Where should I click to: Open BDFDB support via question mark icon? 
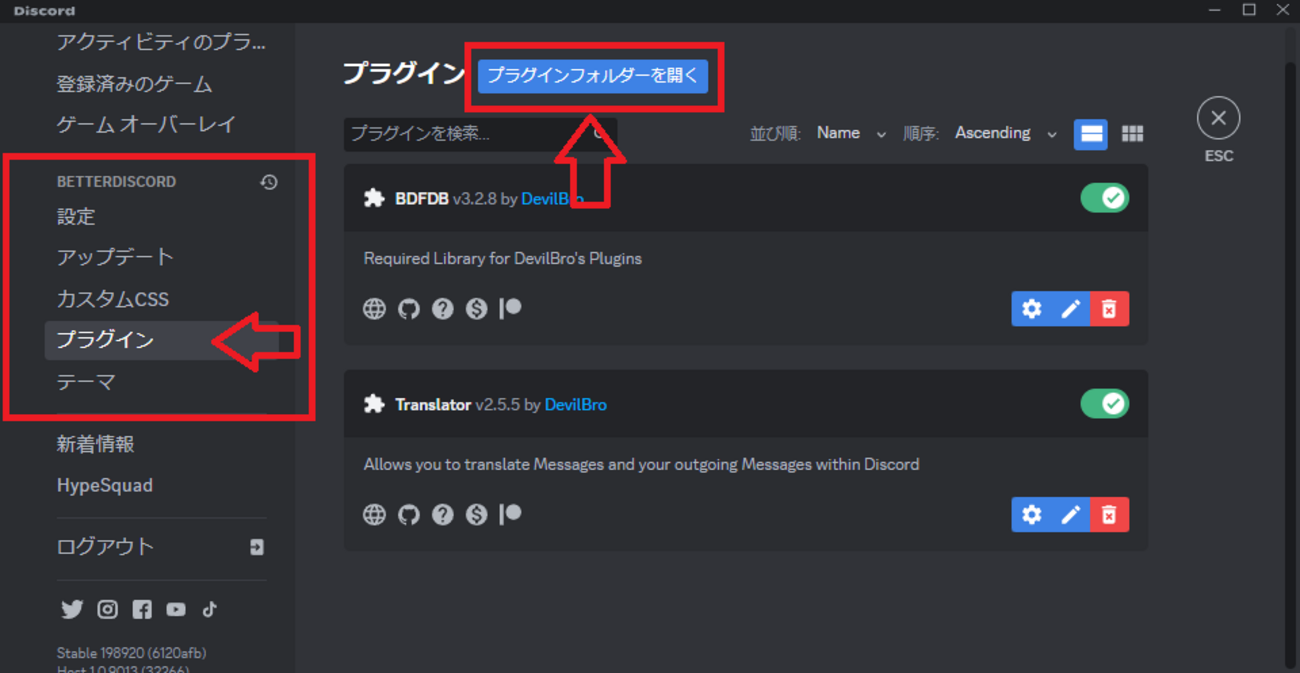click(442, 308)
